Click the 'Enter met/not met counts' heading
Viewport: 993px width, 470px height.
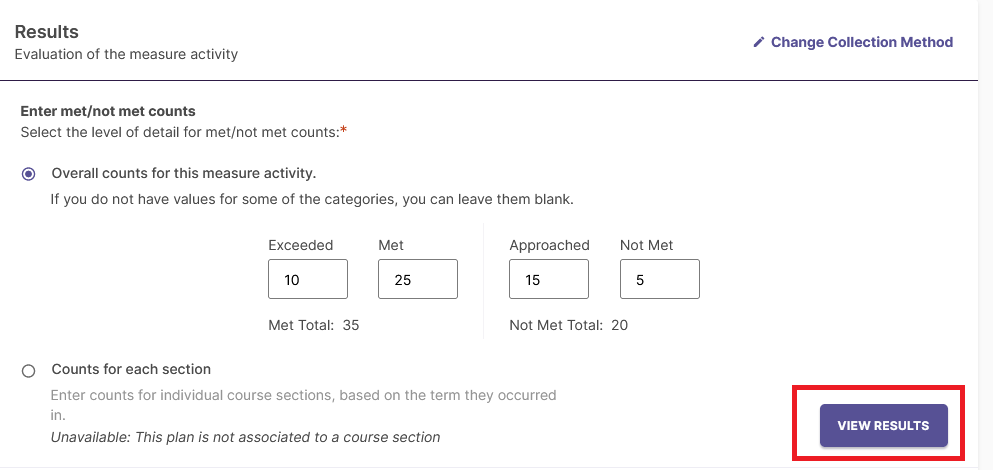point(108,111)
